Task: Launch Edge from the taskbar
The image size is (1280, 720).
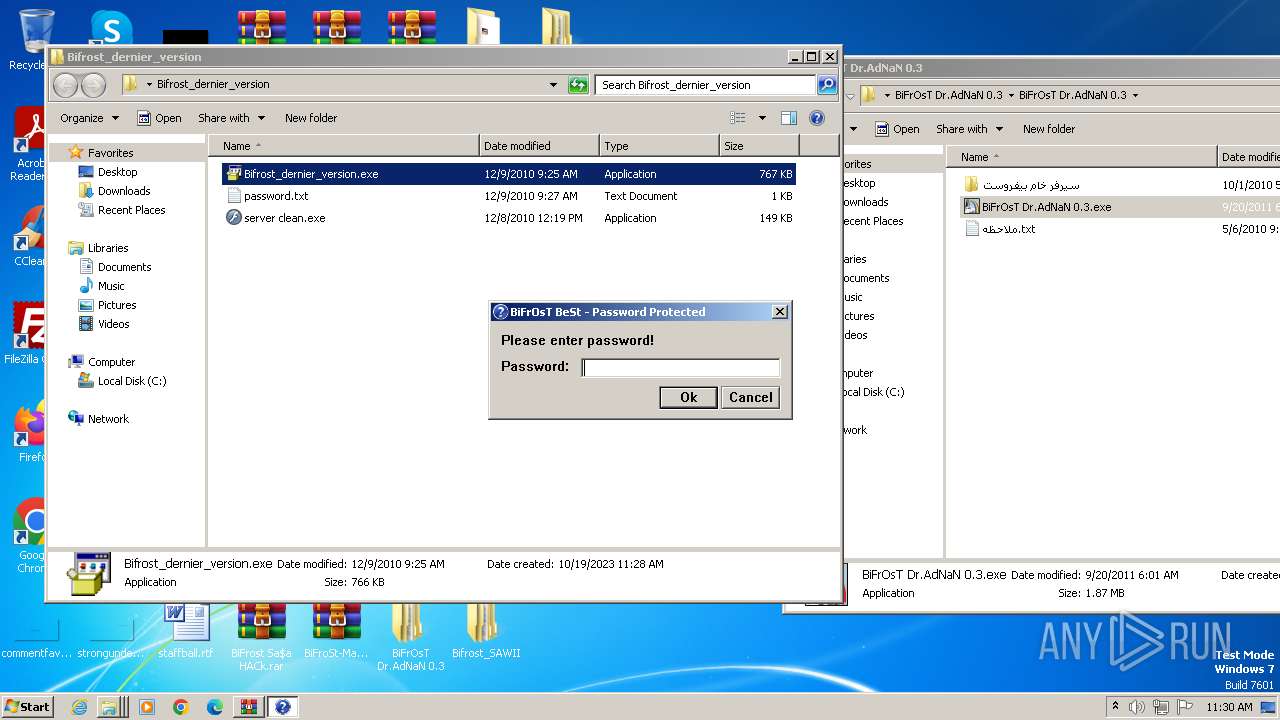Action: (215, 707)
